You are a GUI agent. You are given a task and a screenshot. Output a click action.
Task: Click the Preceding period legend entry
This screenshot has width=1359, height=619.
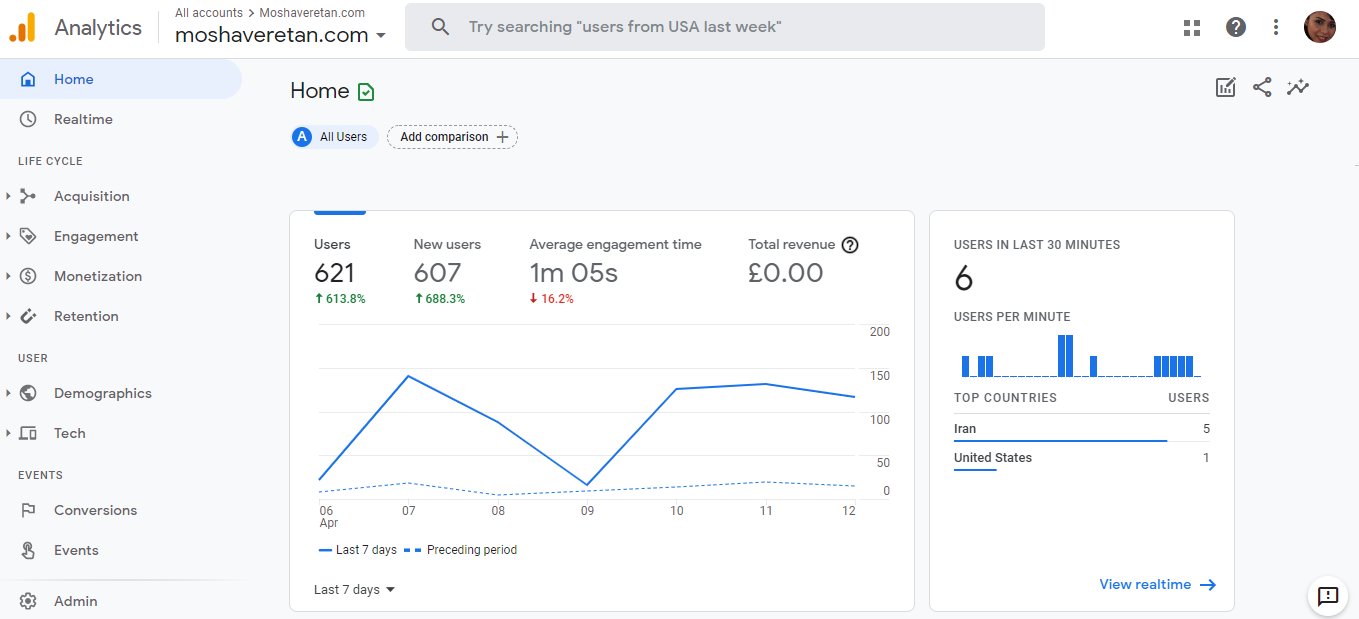point(463,550)
